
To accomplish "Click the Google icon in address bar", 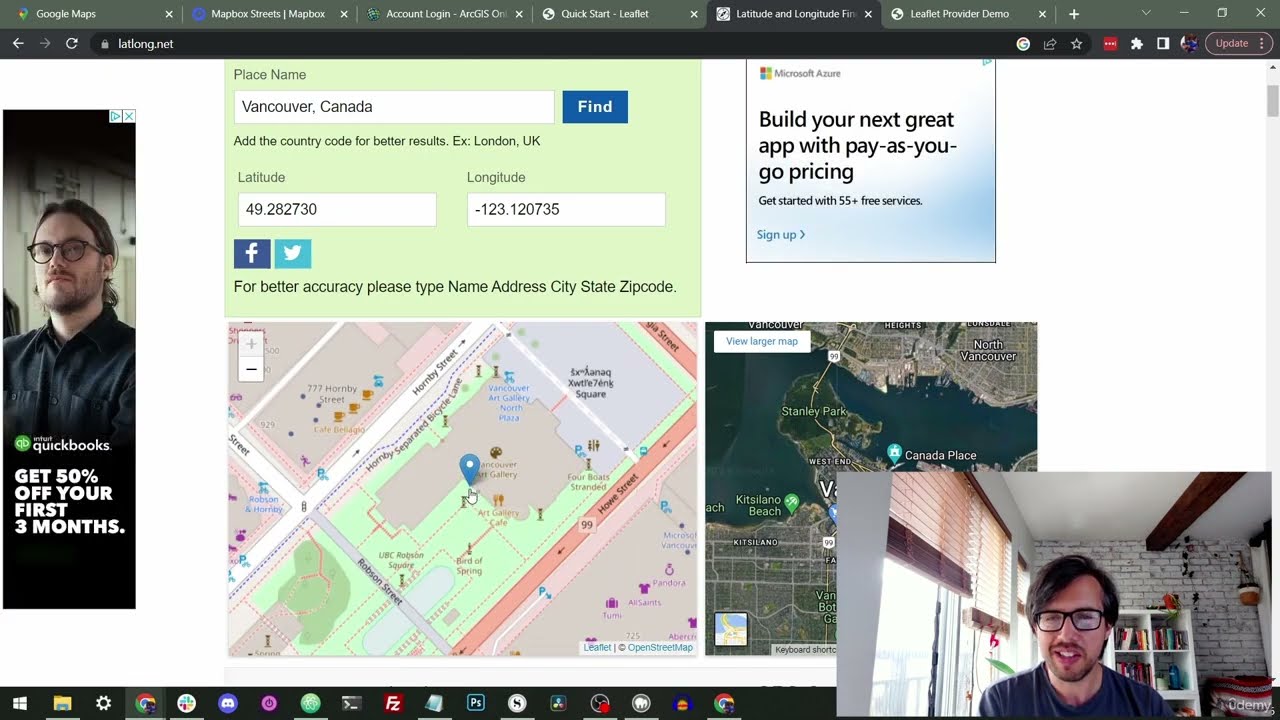I will tap(1023, 44).
